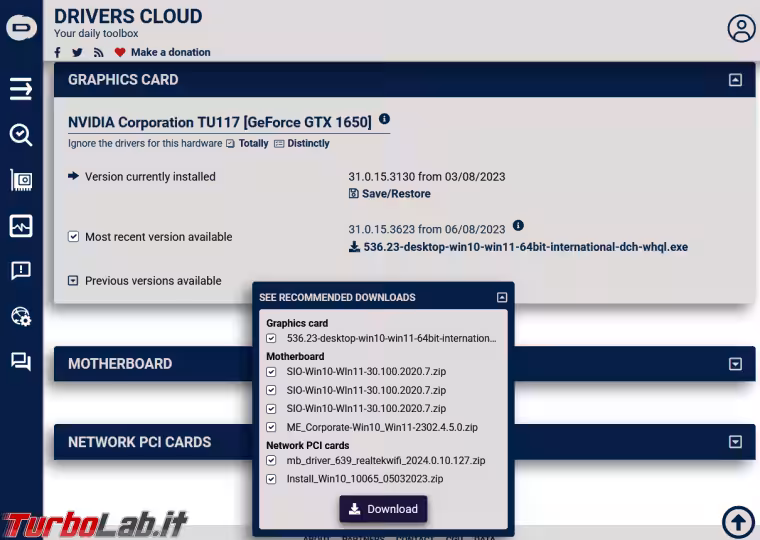Open Save/Restore driver link
Screen dimensions: 760x540
(396, 194)
